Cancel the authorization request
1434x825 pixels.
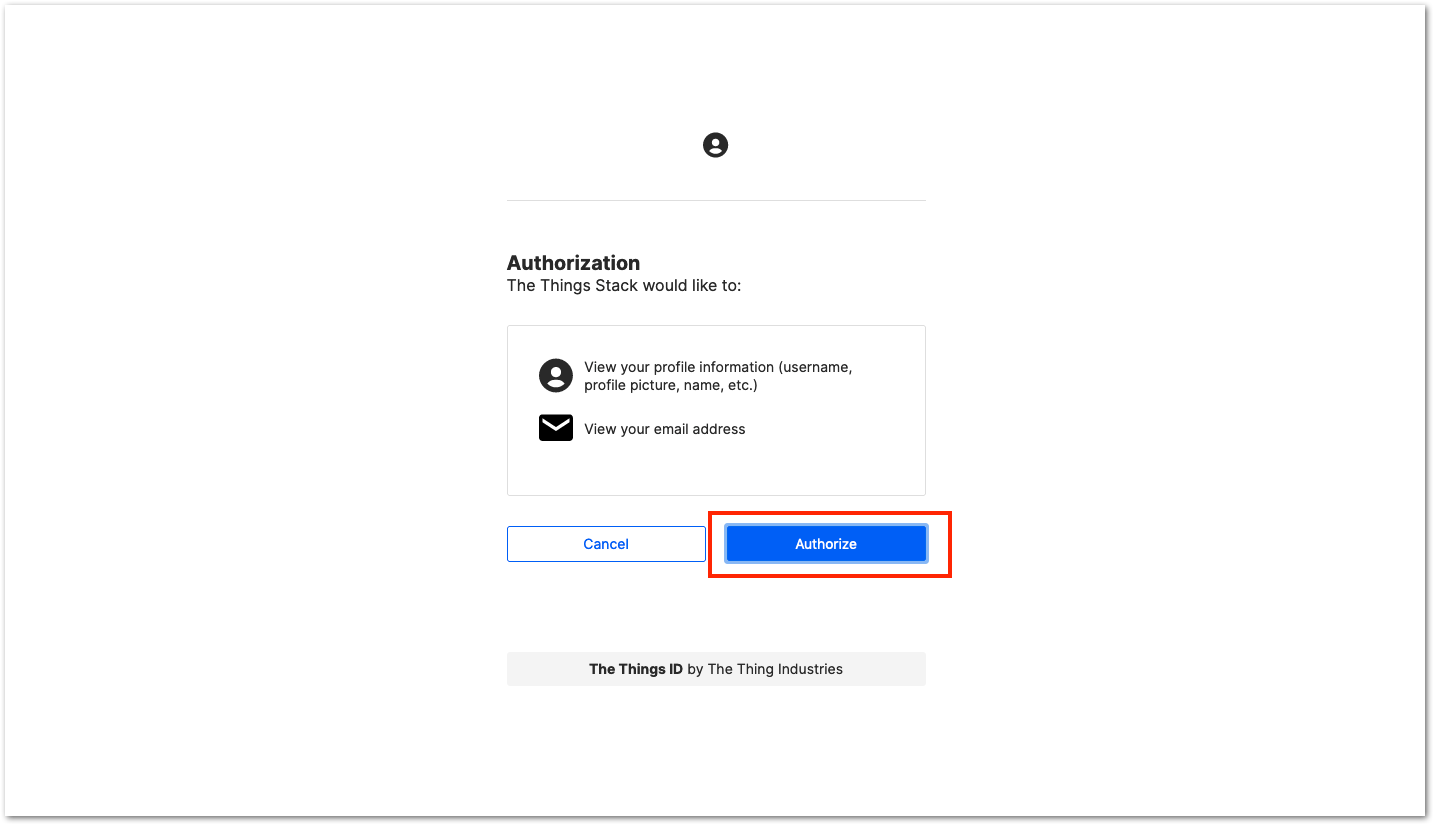[x=606, y=544]
